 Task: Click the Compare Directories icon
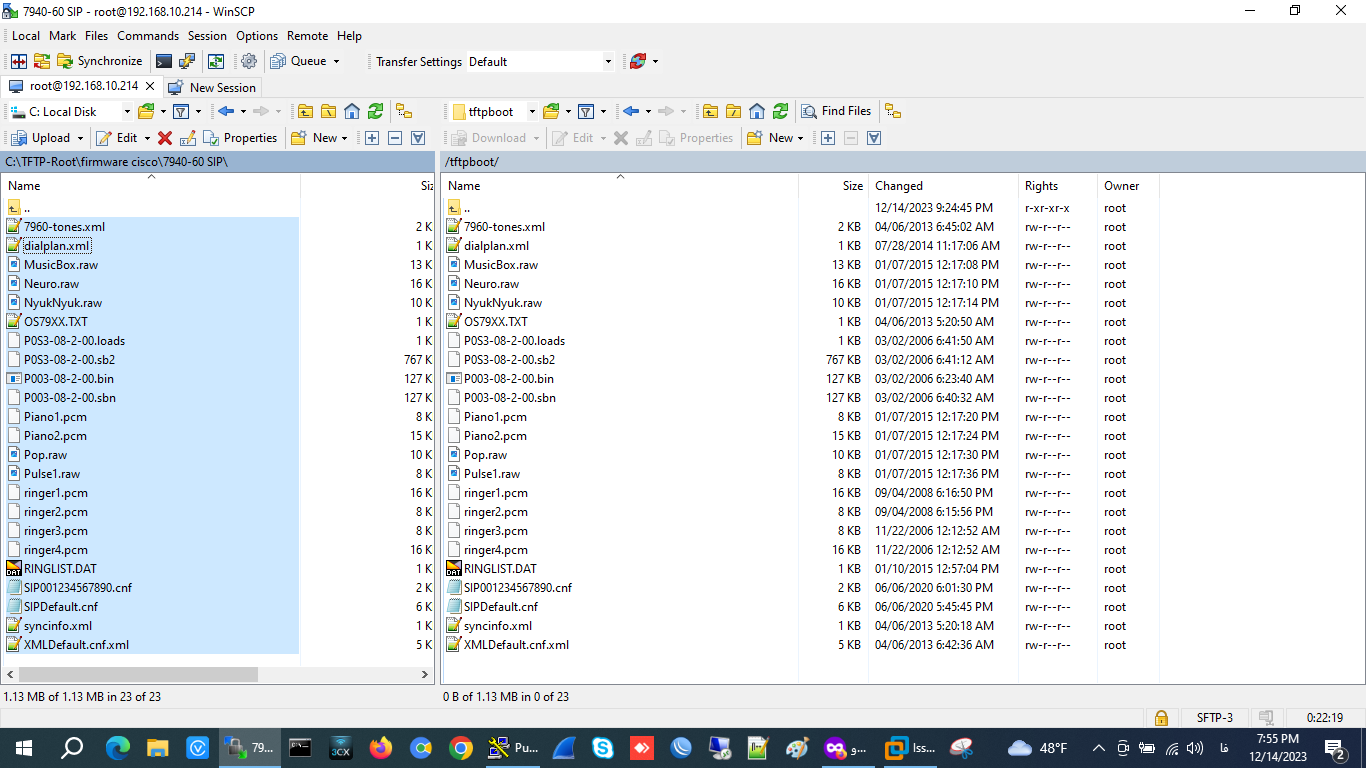pos(19,61)
